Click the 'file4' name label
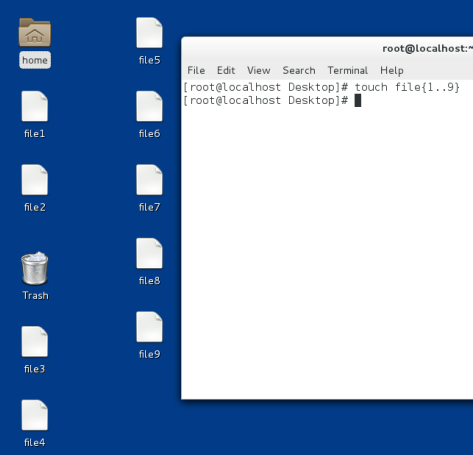The image size is (473, 455). click(35, 443)
